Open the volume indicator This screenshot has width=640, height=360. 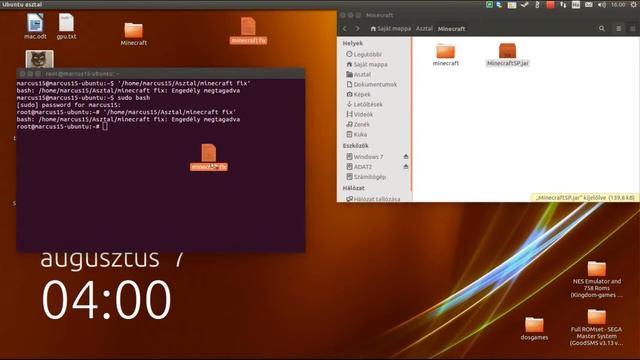[x=602, y=4]
